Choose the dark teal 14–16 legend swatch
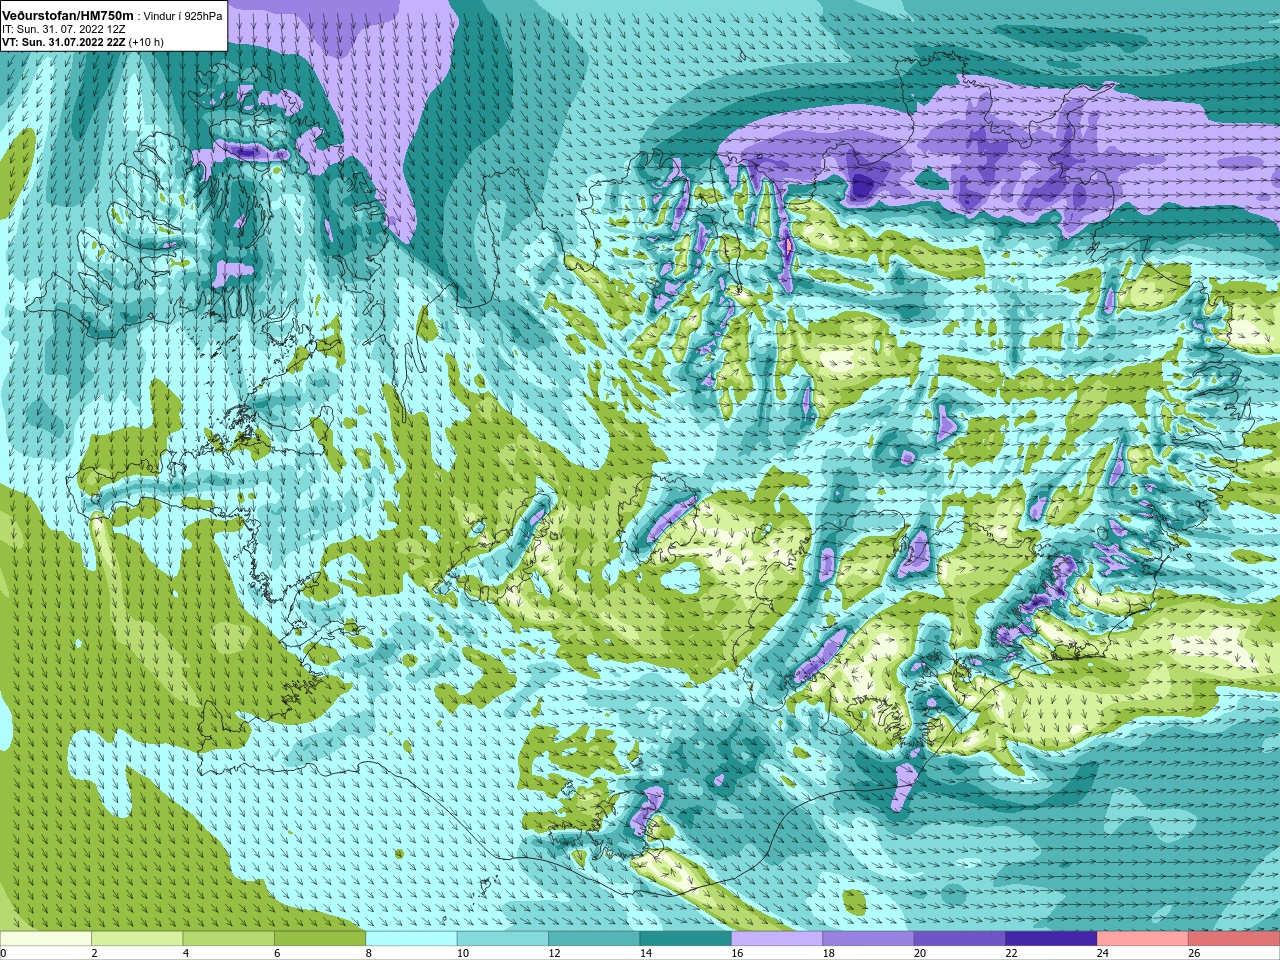This screenshot has height=960, width=1280. point(686,939)
